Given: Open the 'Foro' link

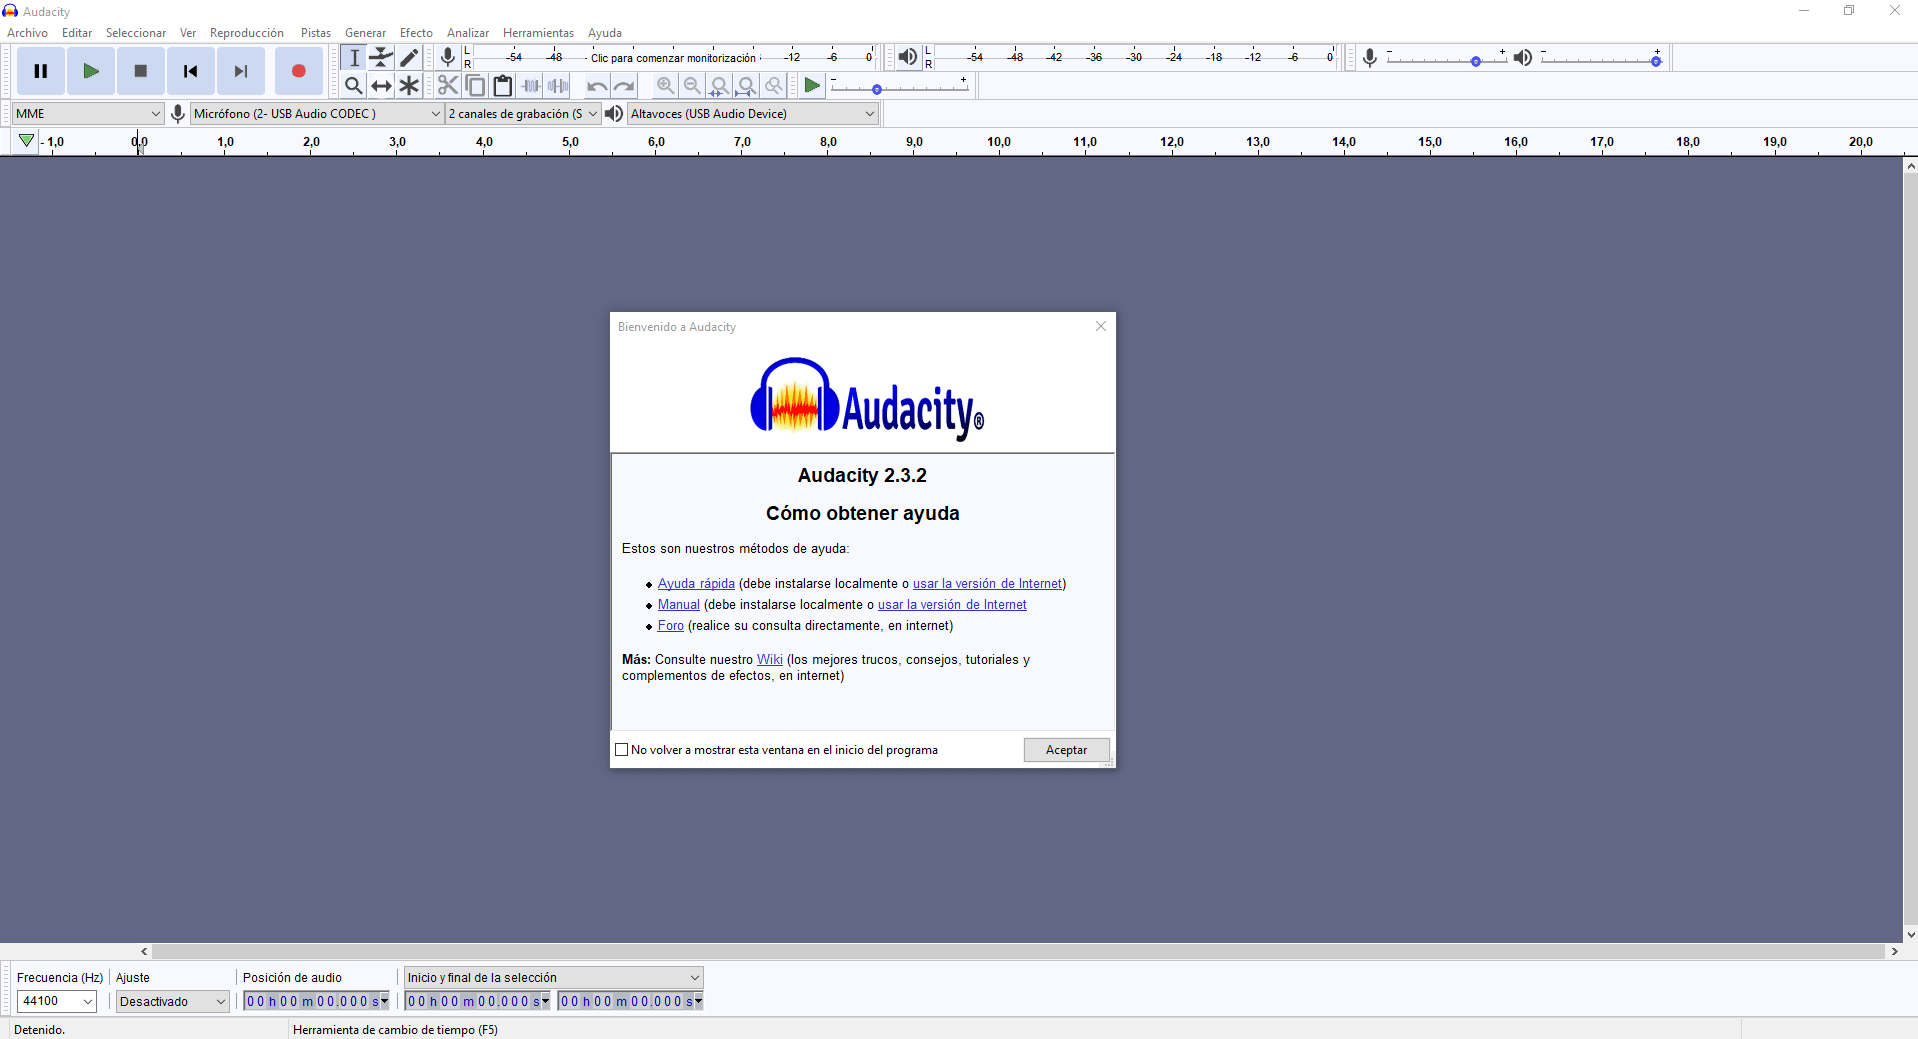Looking at the screenshot, I should tap(671, 626).
